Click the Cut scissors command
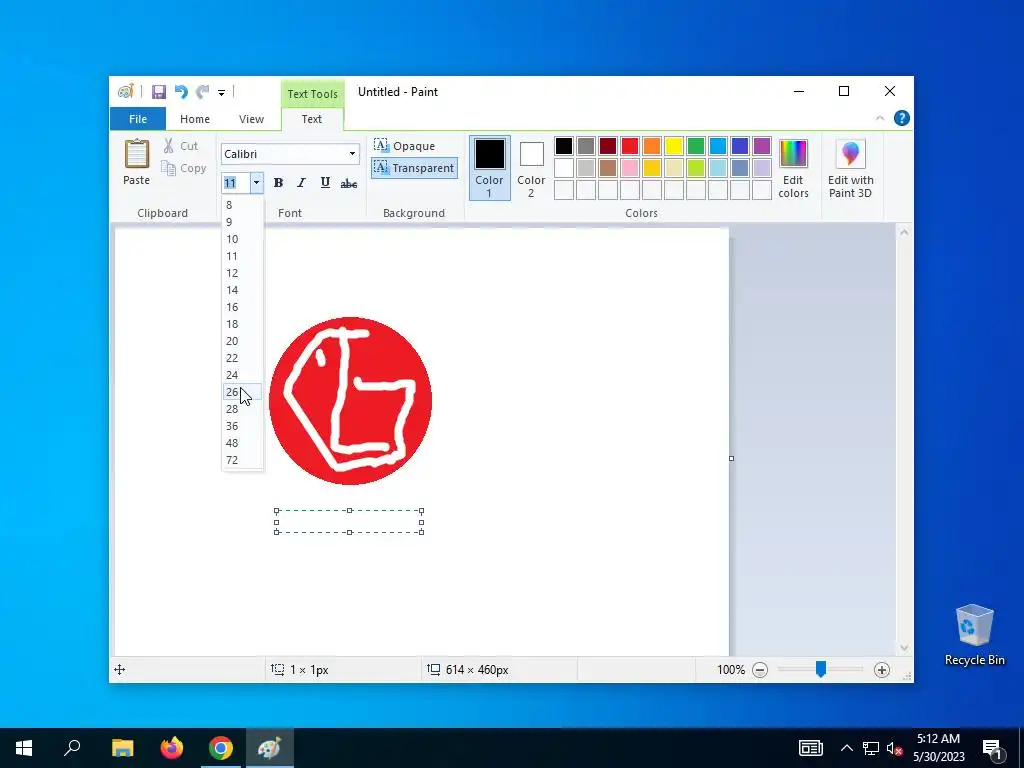Screen dimensions: 1024x768 click(181, 146)
